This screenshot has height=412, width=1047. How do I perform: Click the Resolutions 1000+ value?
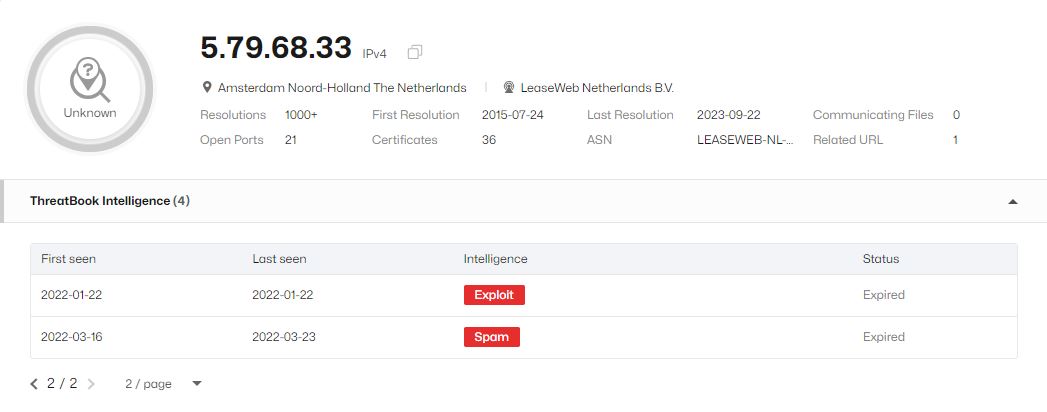point(301,115)
